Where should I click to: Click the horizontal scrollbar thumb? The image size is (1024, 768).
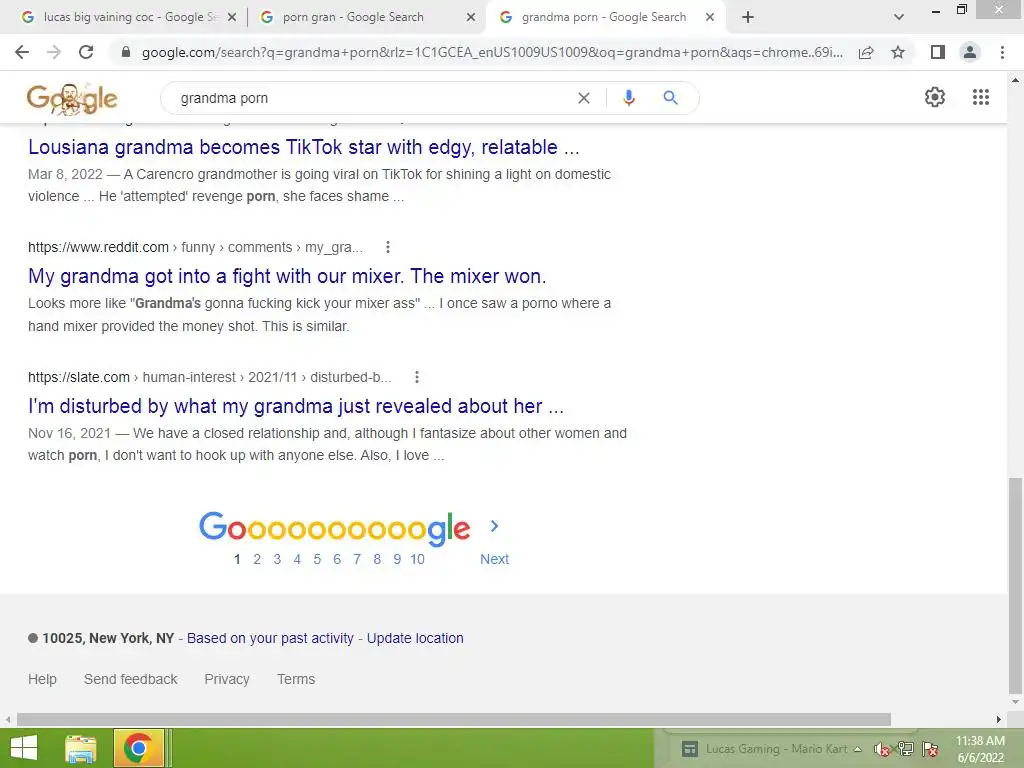click(x=454, y=720)
